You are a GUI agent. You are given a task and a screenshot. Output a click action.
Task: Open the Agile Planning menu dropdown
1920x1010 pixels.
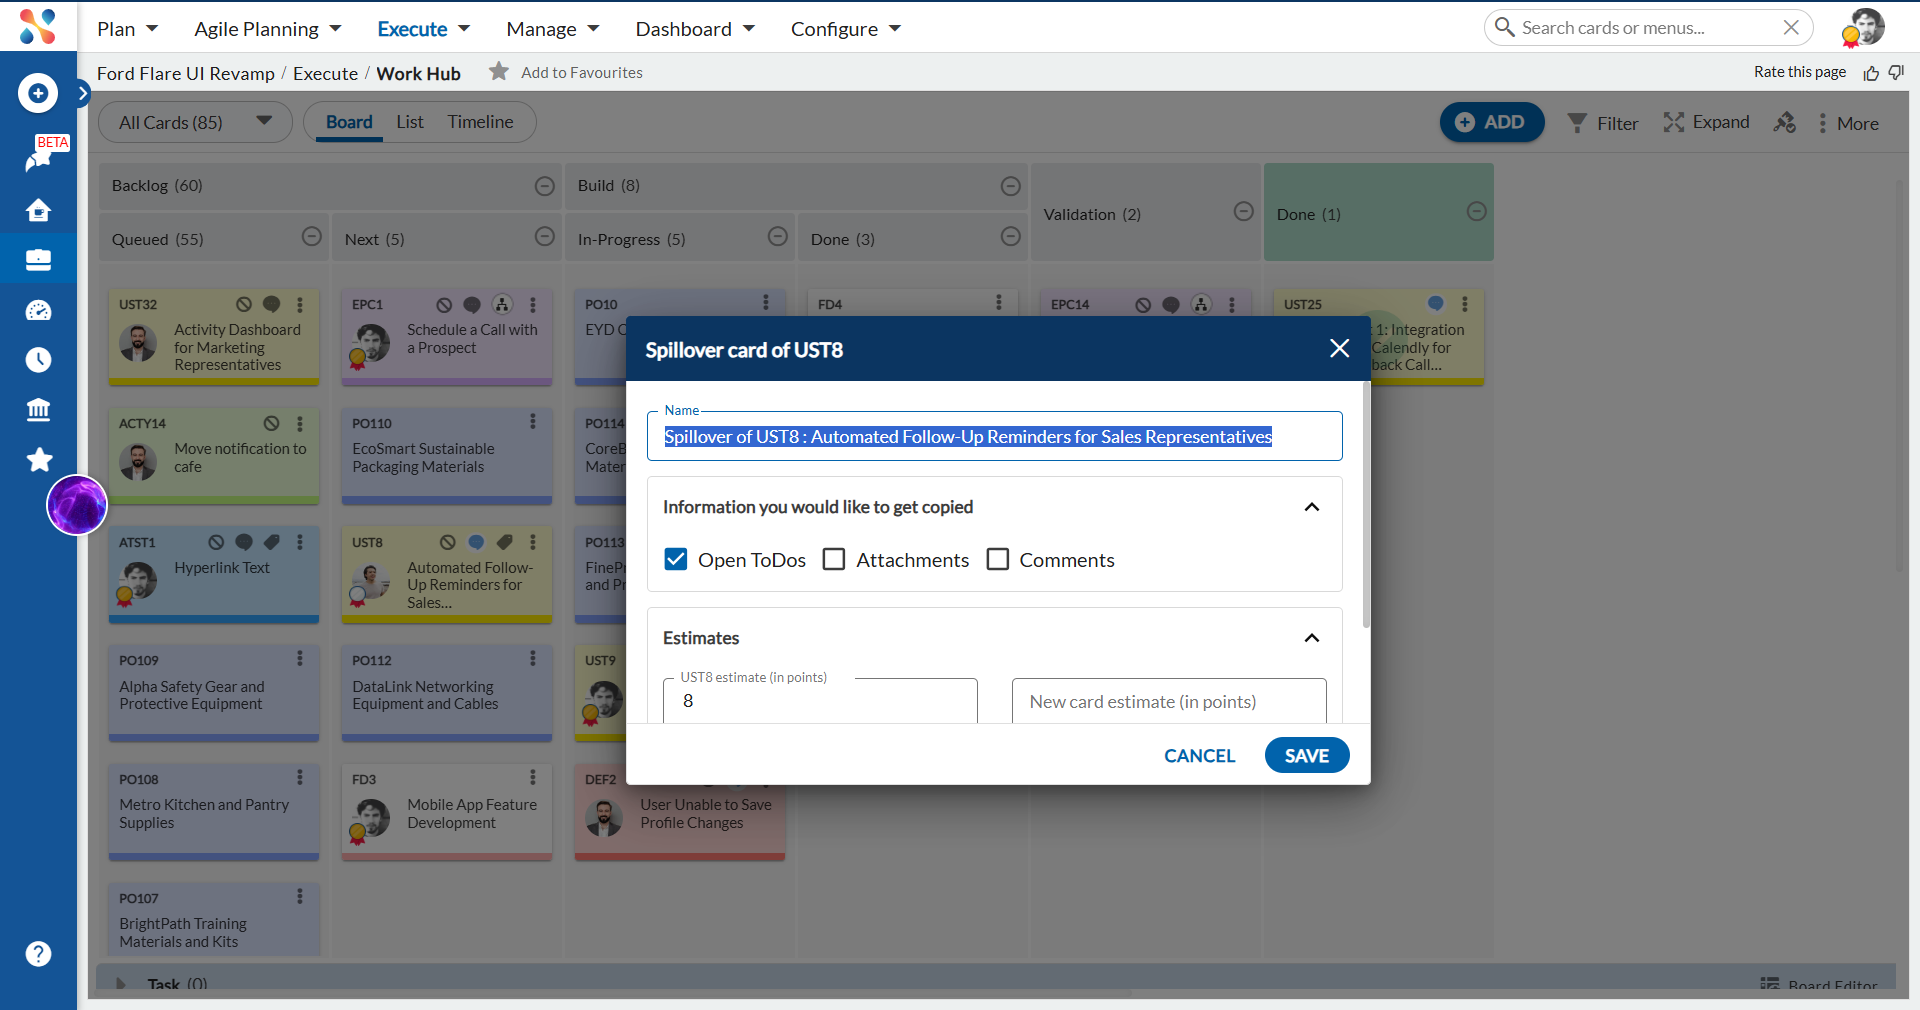(x=268, y=29)
